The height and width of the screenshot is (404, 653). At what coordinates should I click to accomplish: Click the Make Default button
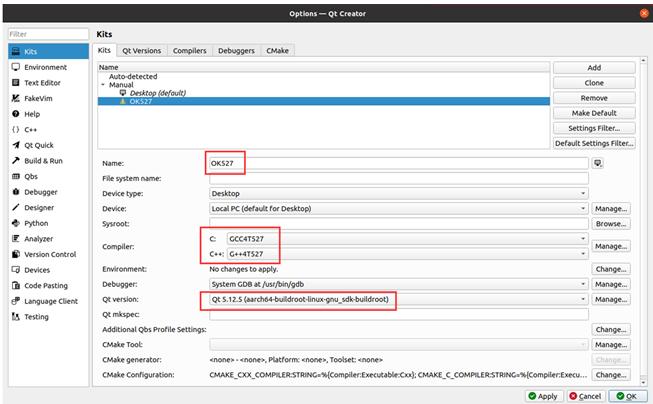click(594, 113)
